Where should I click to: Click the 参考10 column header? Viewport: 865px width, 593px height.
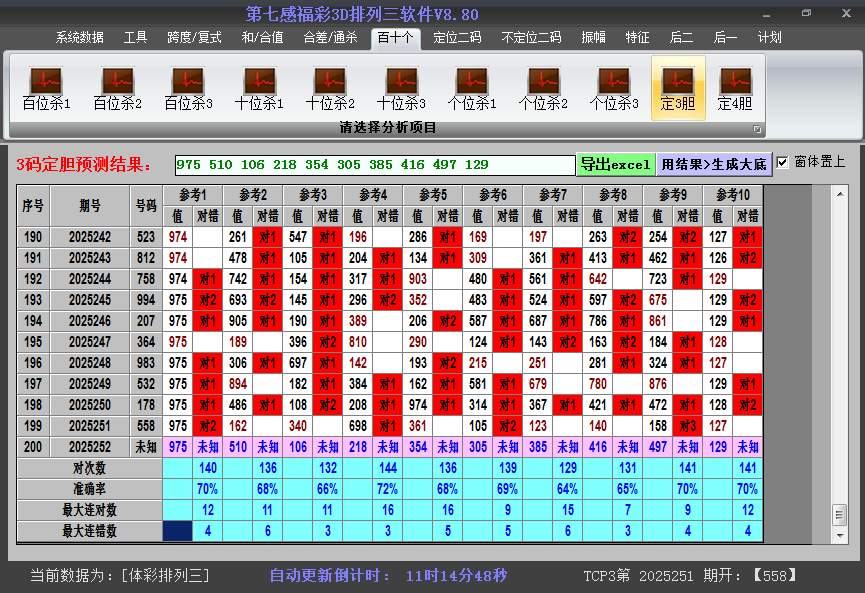(x=733, y=195)
